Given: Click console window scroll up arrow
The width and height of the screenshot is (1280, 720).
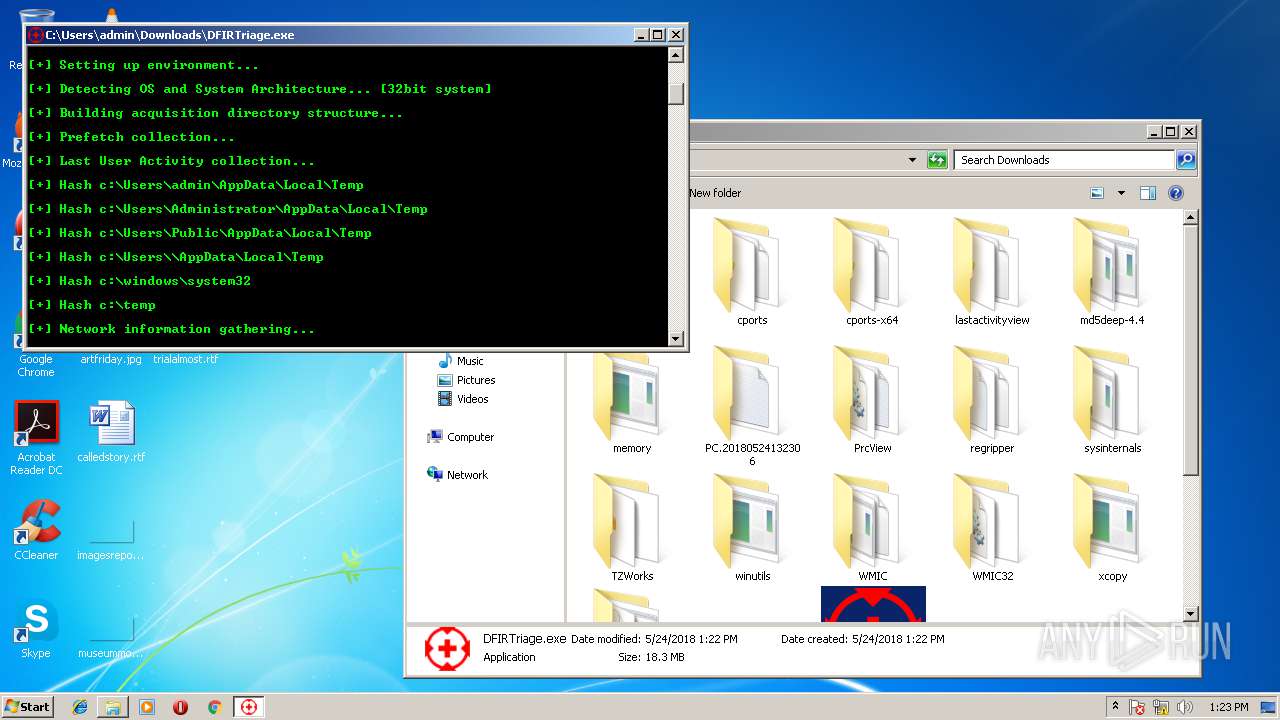Looking at the screenshot, I should (676, 55).
